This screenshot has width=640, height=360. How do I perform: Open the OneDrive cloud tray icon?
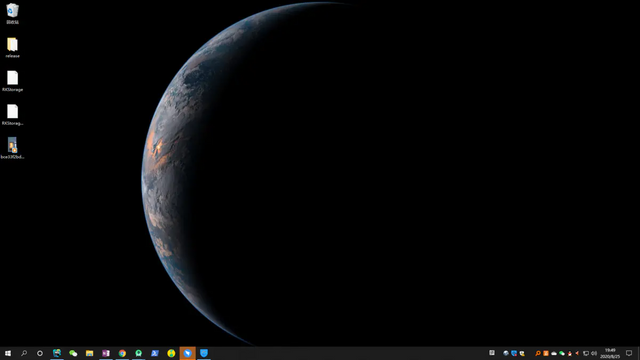coord(554,353)
